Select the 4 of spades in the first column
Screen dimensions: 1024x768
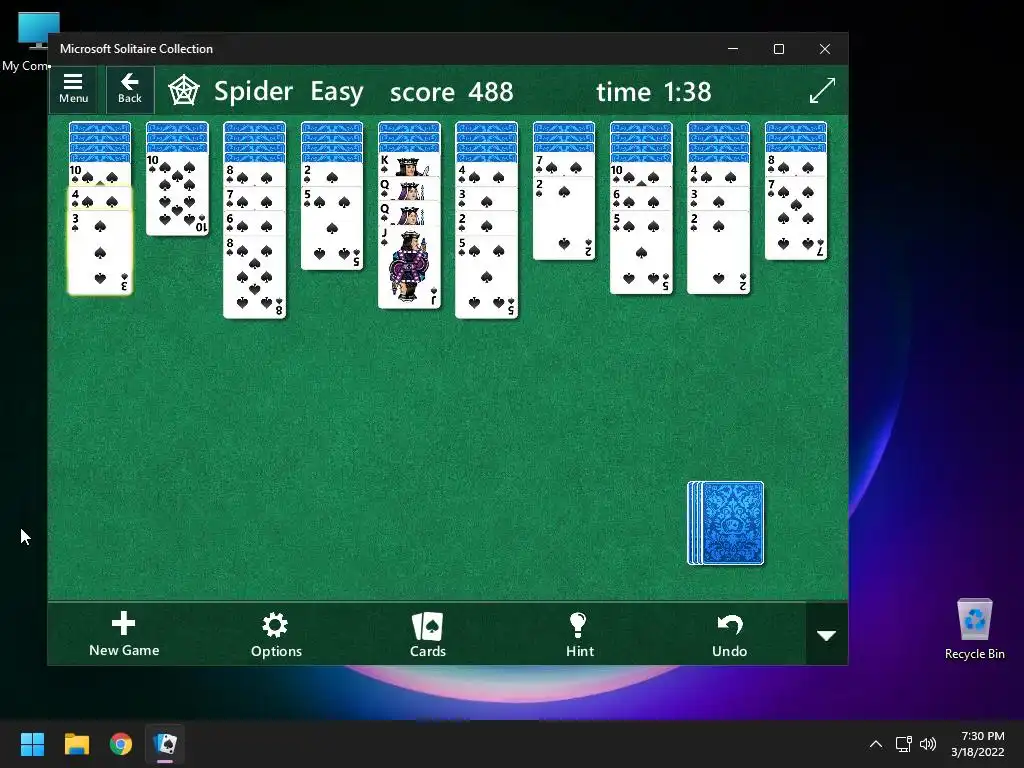(x=100, y=199)
